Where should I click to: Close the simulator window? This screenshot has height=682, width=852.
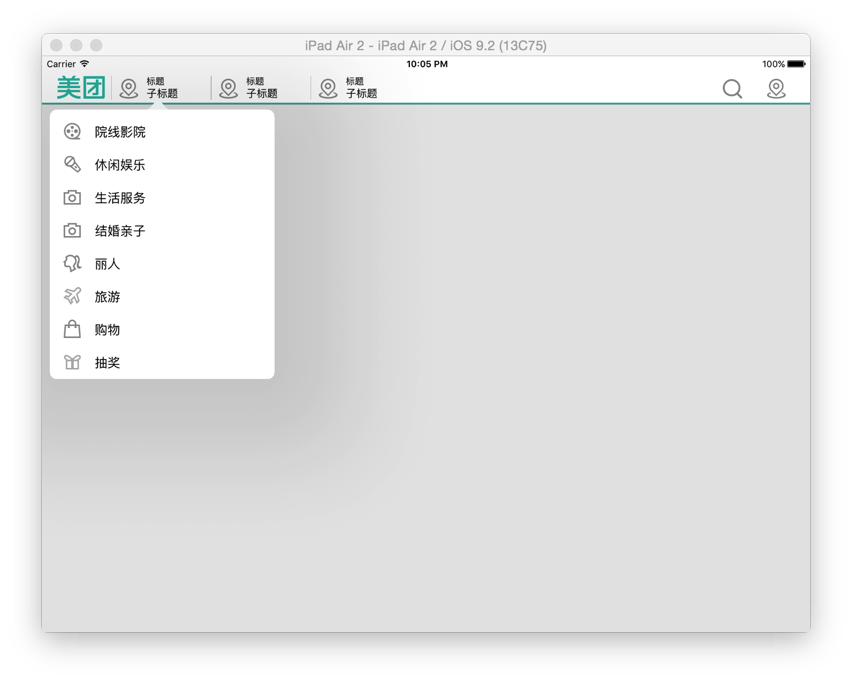tap(56, 45)
